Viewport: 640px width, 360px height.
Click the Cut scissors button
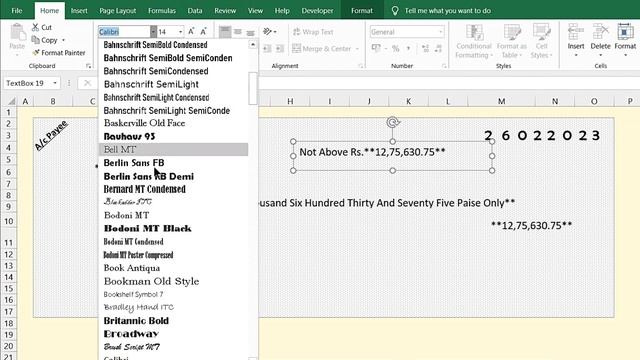(x=42, y=27)
